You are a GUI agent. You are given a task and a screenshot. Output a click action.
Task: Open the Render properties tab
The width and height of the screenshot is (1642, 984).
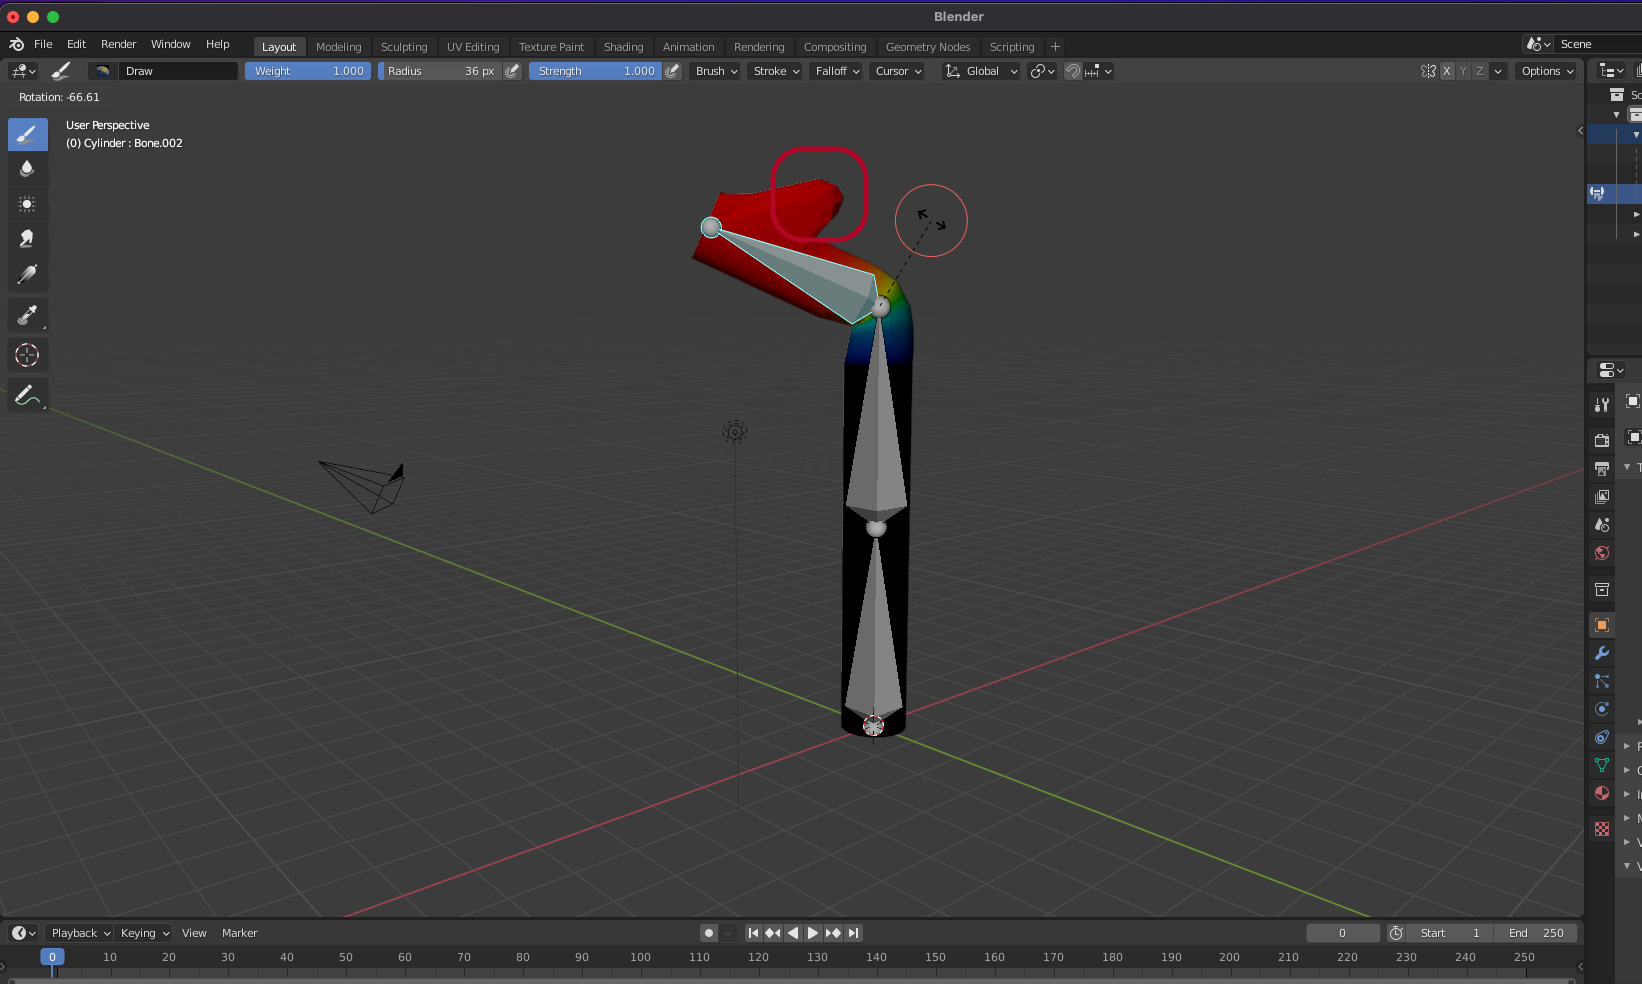pyautogui.click(x=1601, y=440)
